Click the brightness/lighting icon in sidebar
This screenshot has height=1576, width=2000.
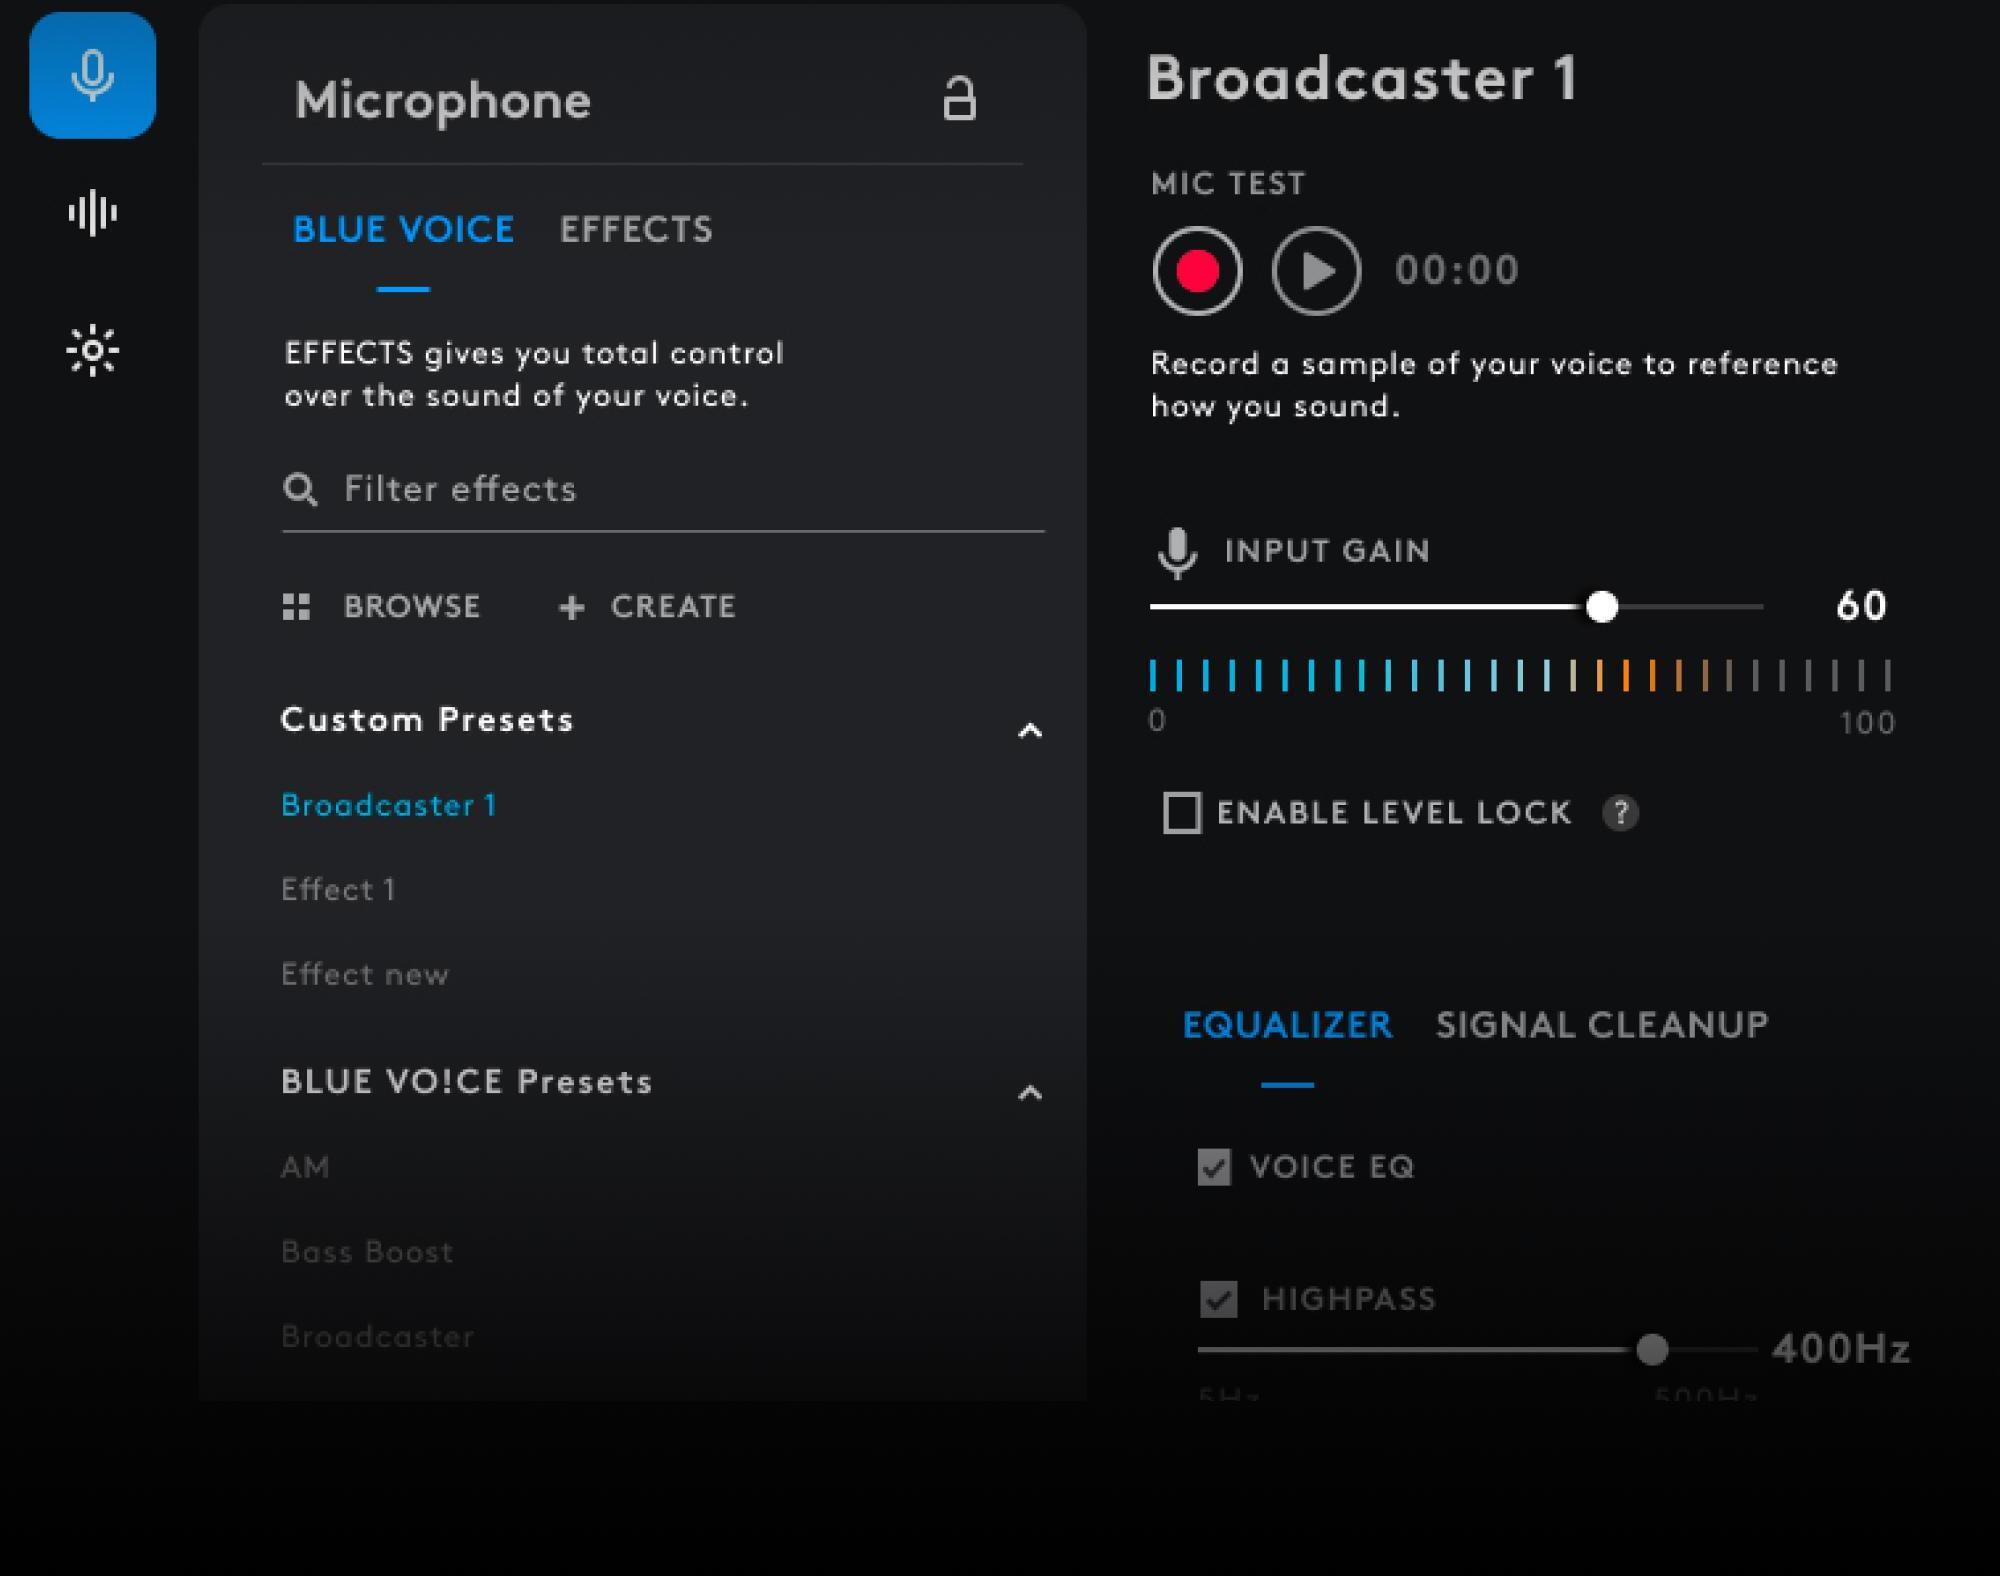point(93,349)
